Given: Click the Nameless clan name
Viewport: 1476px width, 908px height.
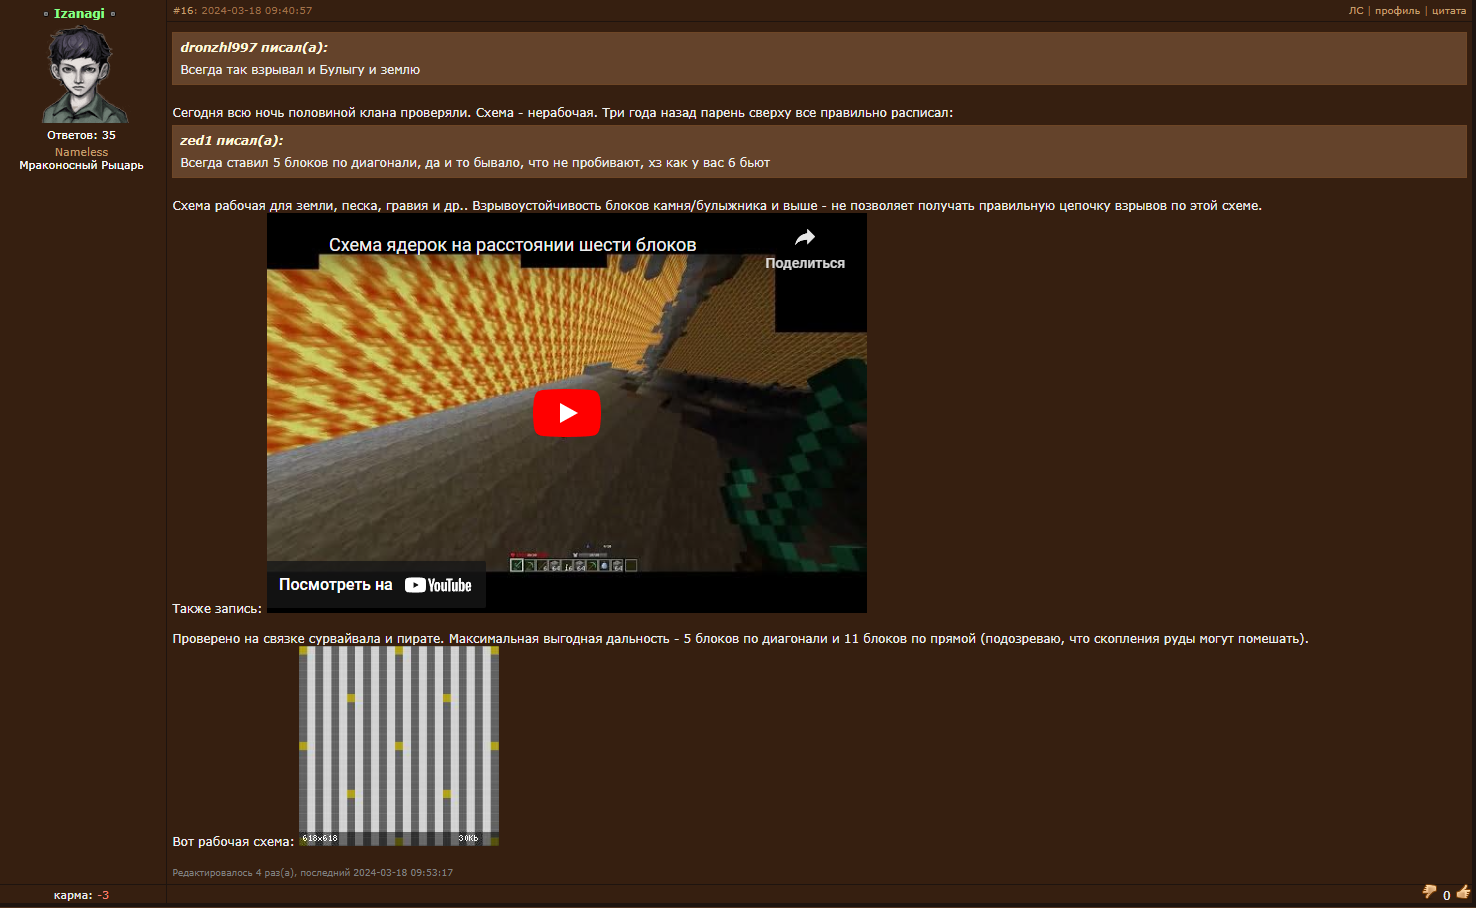Looking at the screenshot, I should [x=81, y=152].
